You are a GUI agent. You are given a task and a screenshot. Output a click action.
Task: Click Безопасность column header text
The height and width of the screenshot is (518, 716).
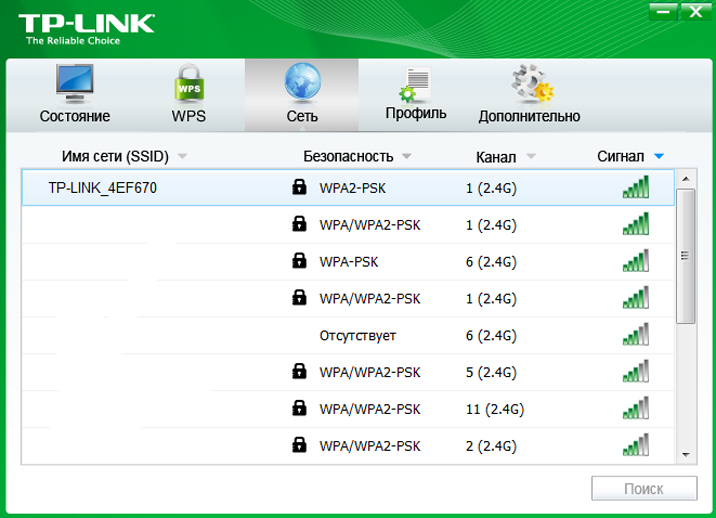click(x=348, y=157)
